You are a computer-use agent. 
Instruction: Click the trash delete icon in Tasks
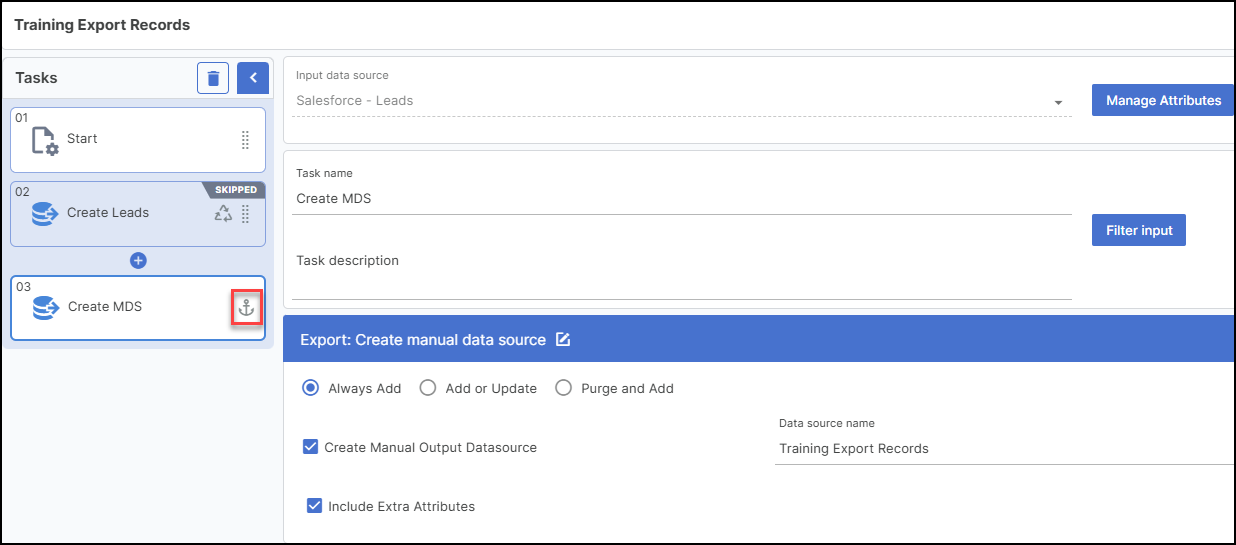[213, 78]
